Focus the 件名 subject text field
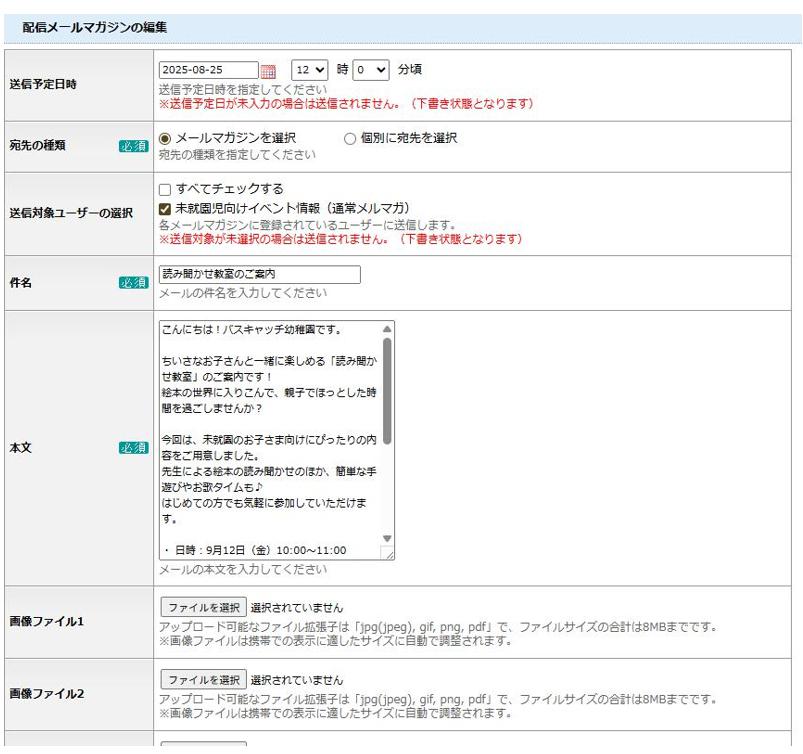803x754 pixels. pyautogui.click(x=259, y=275)
